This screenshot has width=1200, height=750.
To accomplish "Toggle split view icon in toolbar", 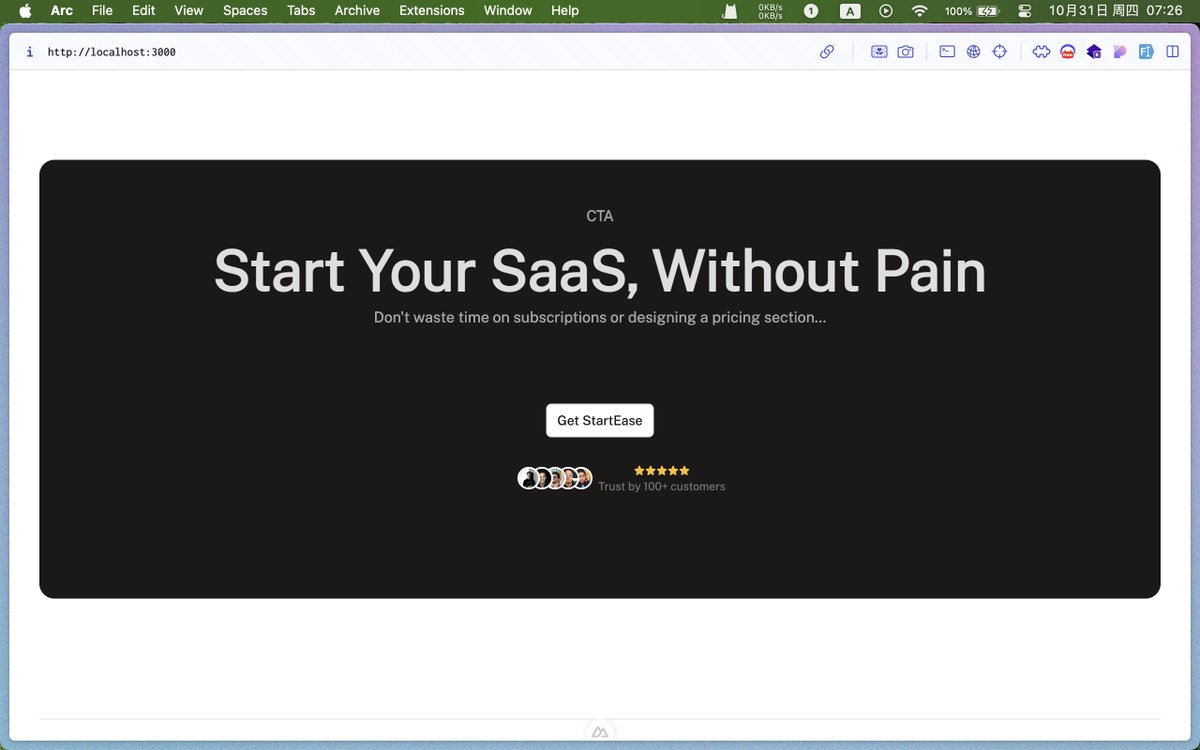I will pos(1173,52).
